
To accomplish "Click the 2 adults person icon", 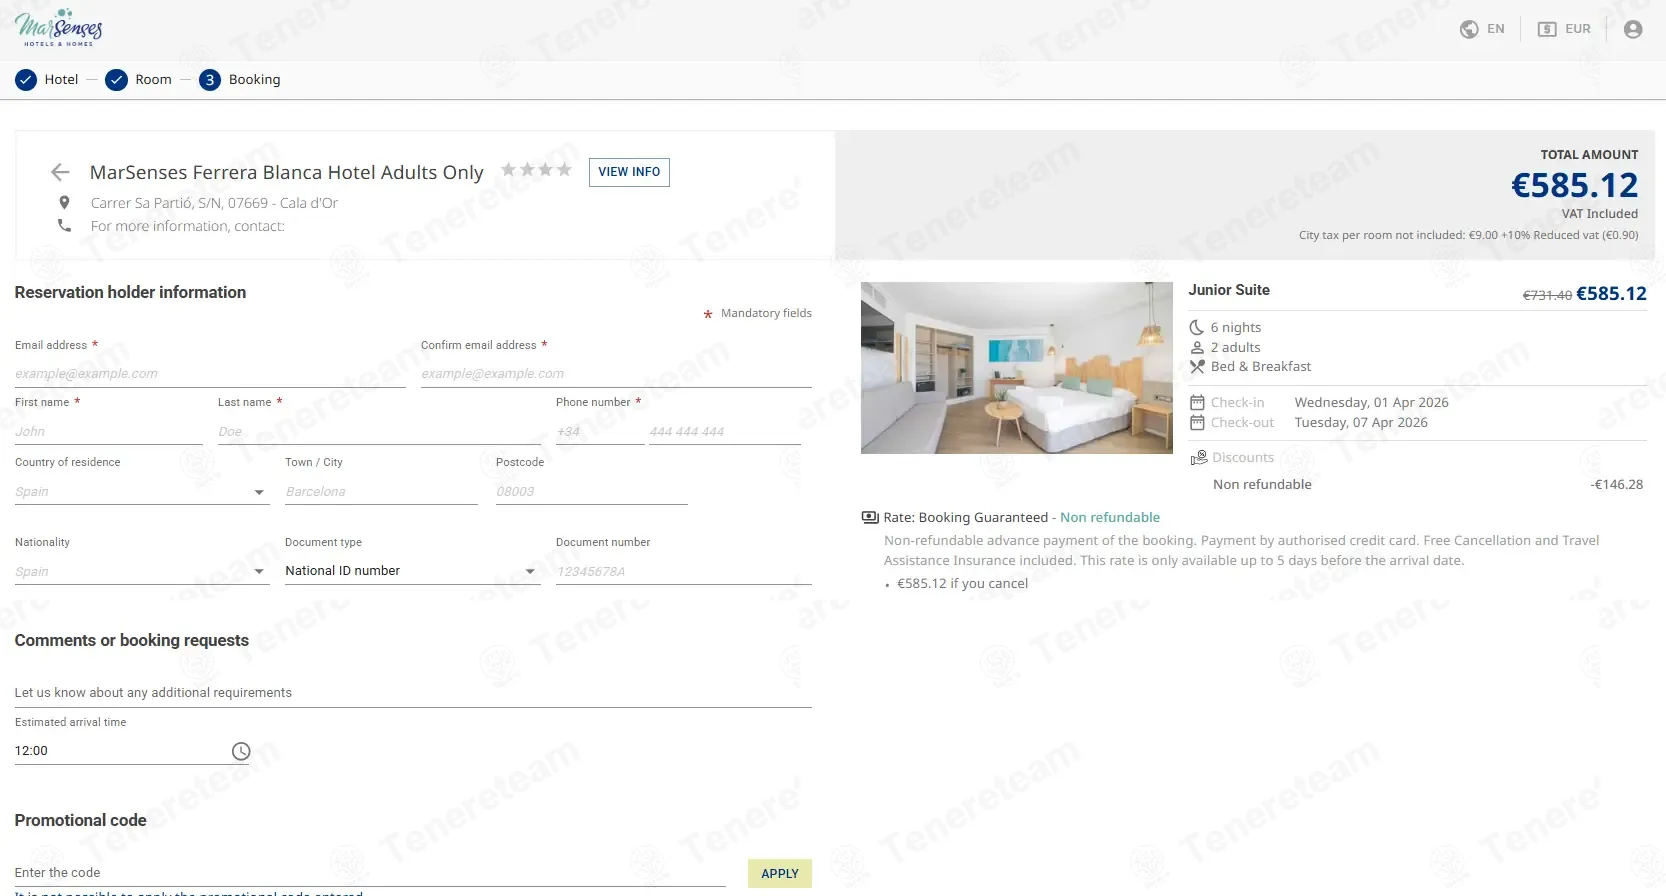I will pos(1196,347).
